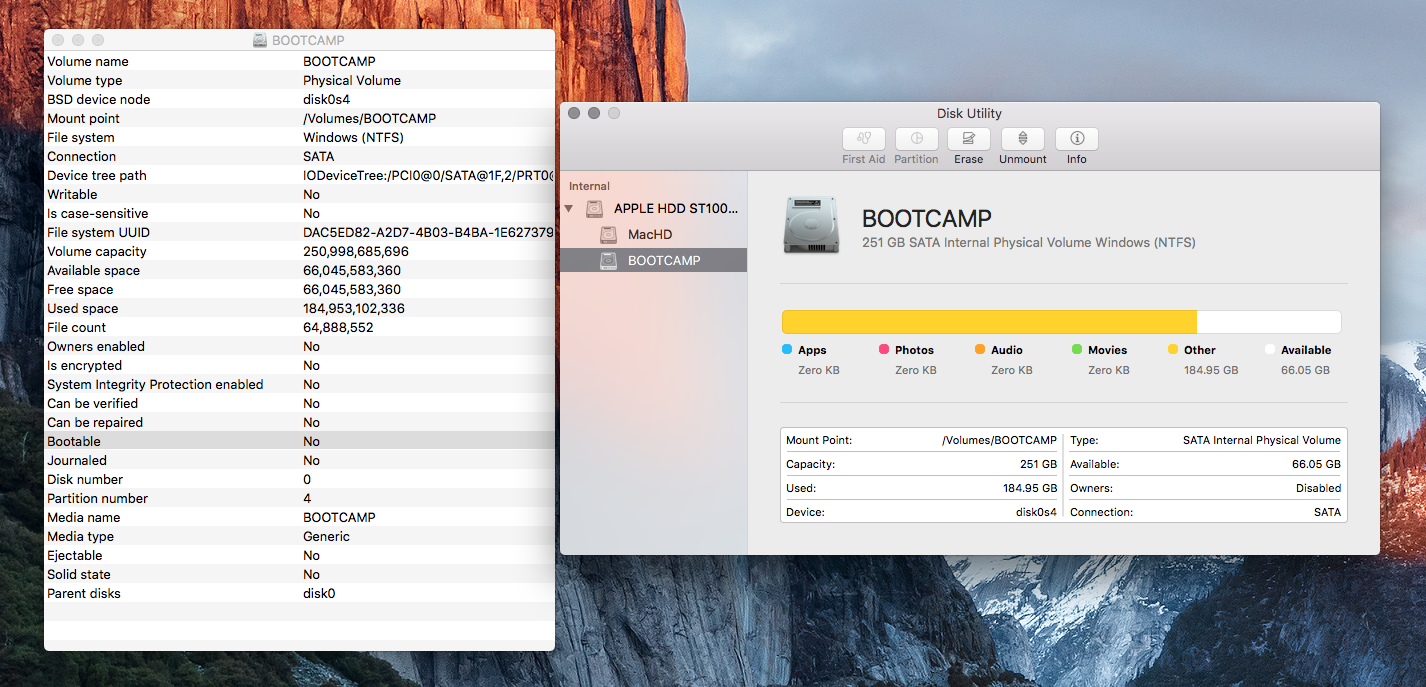Image resolution: width=1426 pixels, height=687 pixels.
Task: Click the APPLE HDD drive icon in sidebar
Action: click(595, 209)
